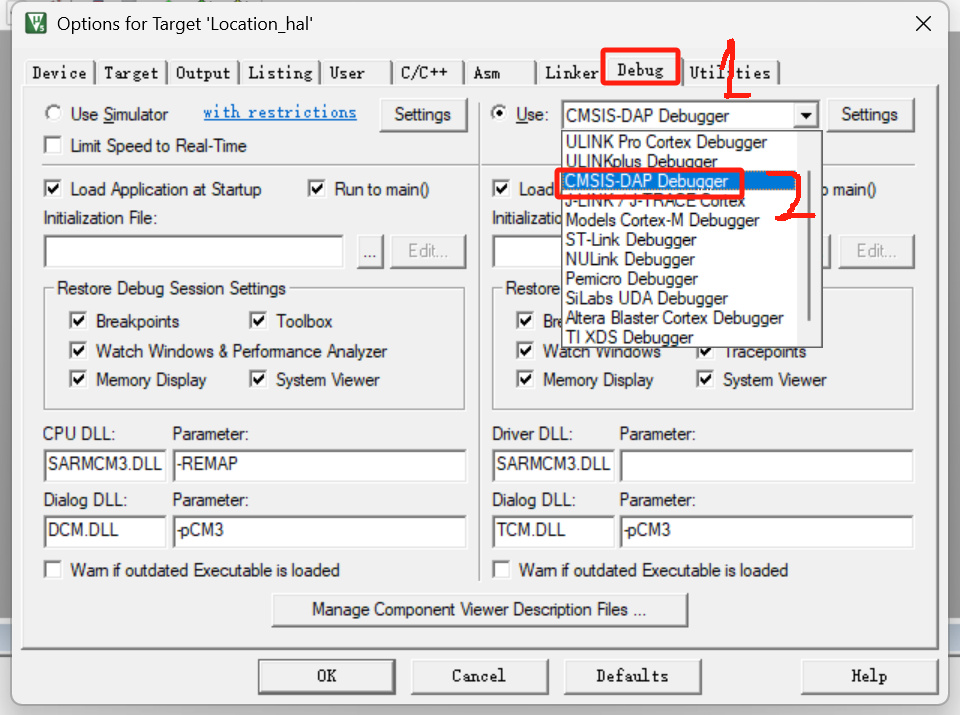The image size is (960, 715).
Task: Toggle right-side Memory Display checkbox
Action: click(x=525, y=379)
